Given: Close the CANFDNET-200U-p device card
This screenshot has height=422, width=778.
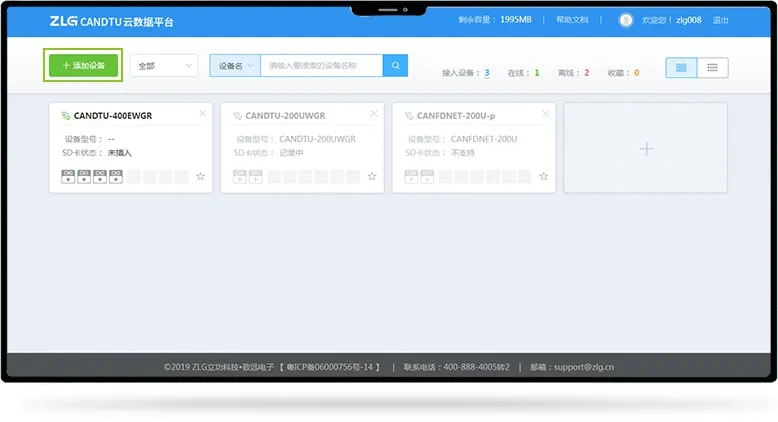Looking at the screenshot, I should [546, 114].
